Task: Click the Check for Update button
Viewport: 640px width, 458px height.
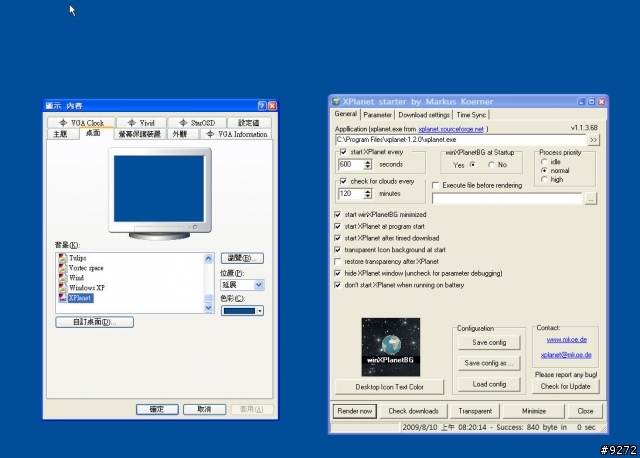Action: 565,386
